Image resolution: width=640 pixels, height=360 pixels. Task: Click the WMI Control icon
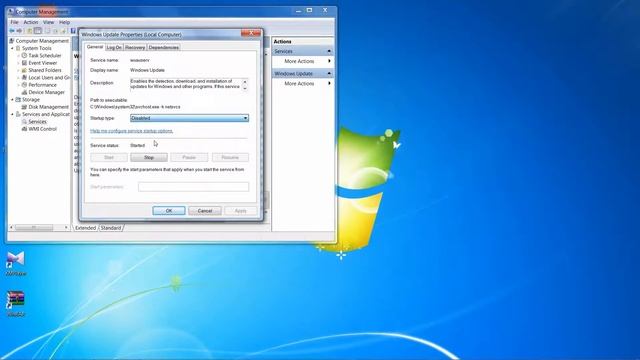24,129
